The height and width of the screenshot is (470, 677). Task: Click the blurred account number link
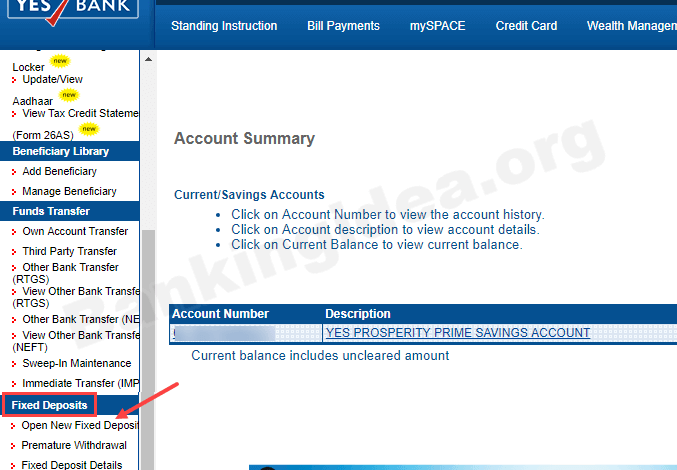224,333
